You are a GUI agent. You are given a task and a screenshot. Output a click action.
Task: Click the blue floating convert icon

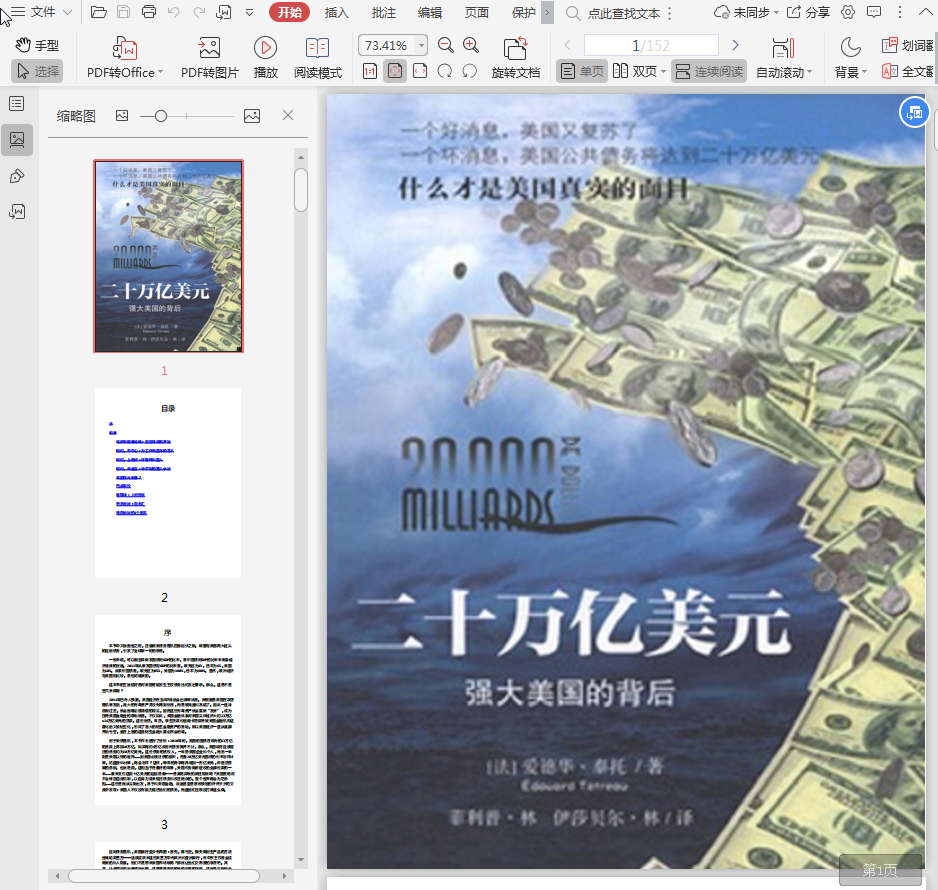914,112
